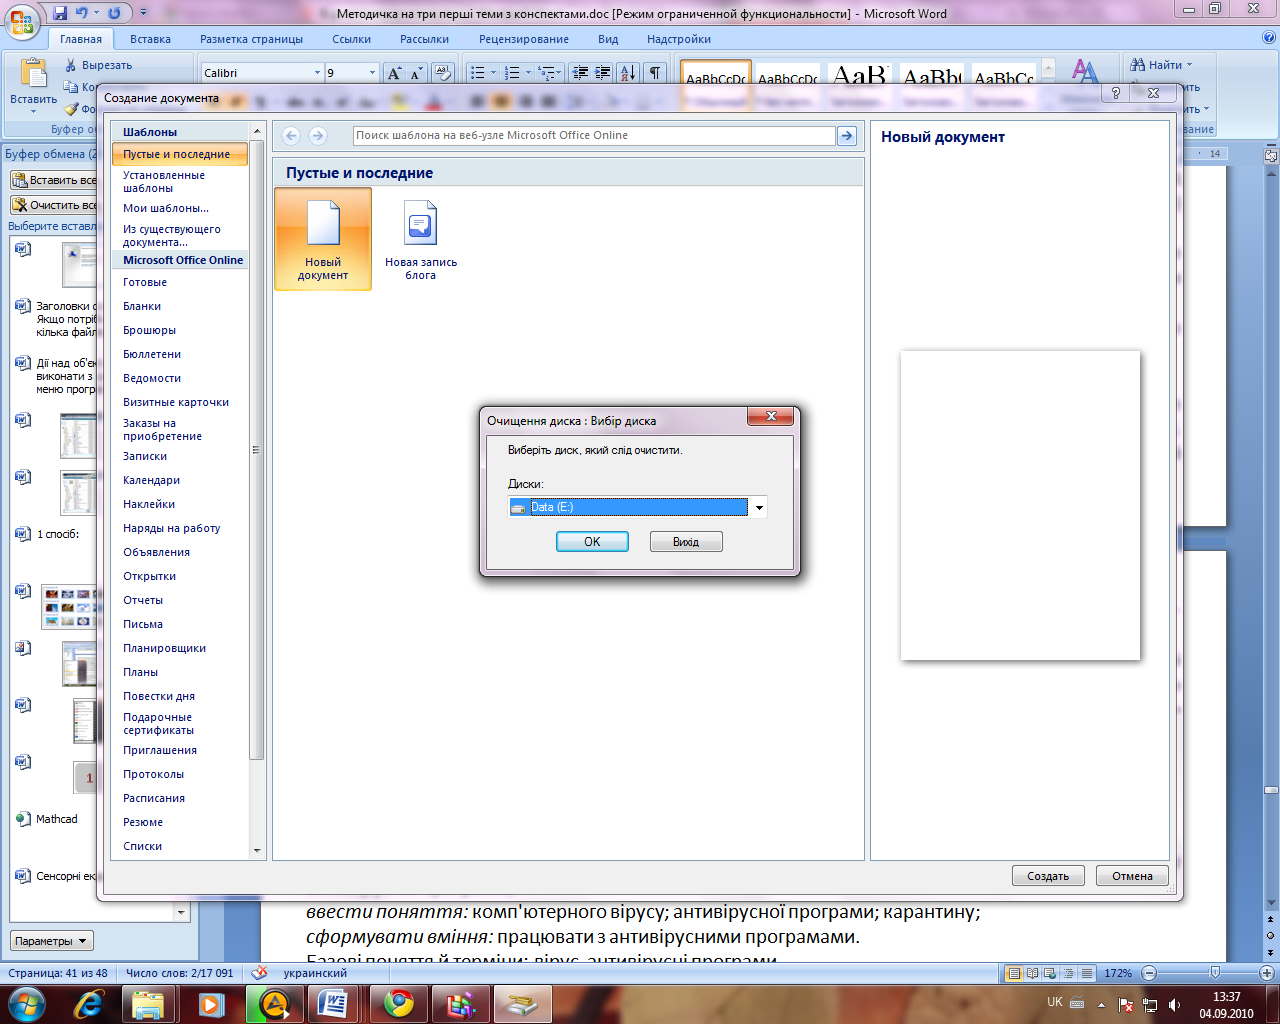Switch to Draft view in status bar
Screen dimensions: 1280x1024
1086,973
